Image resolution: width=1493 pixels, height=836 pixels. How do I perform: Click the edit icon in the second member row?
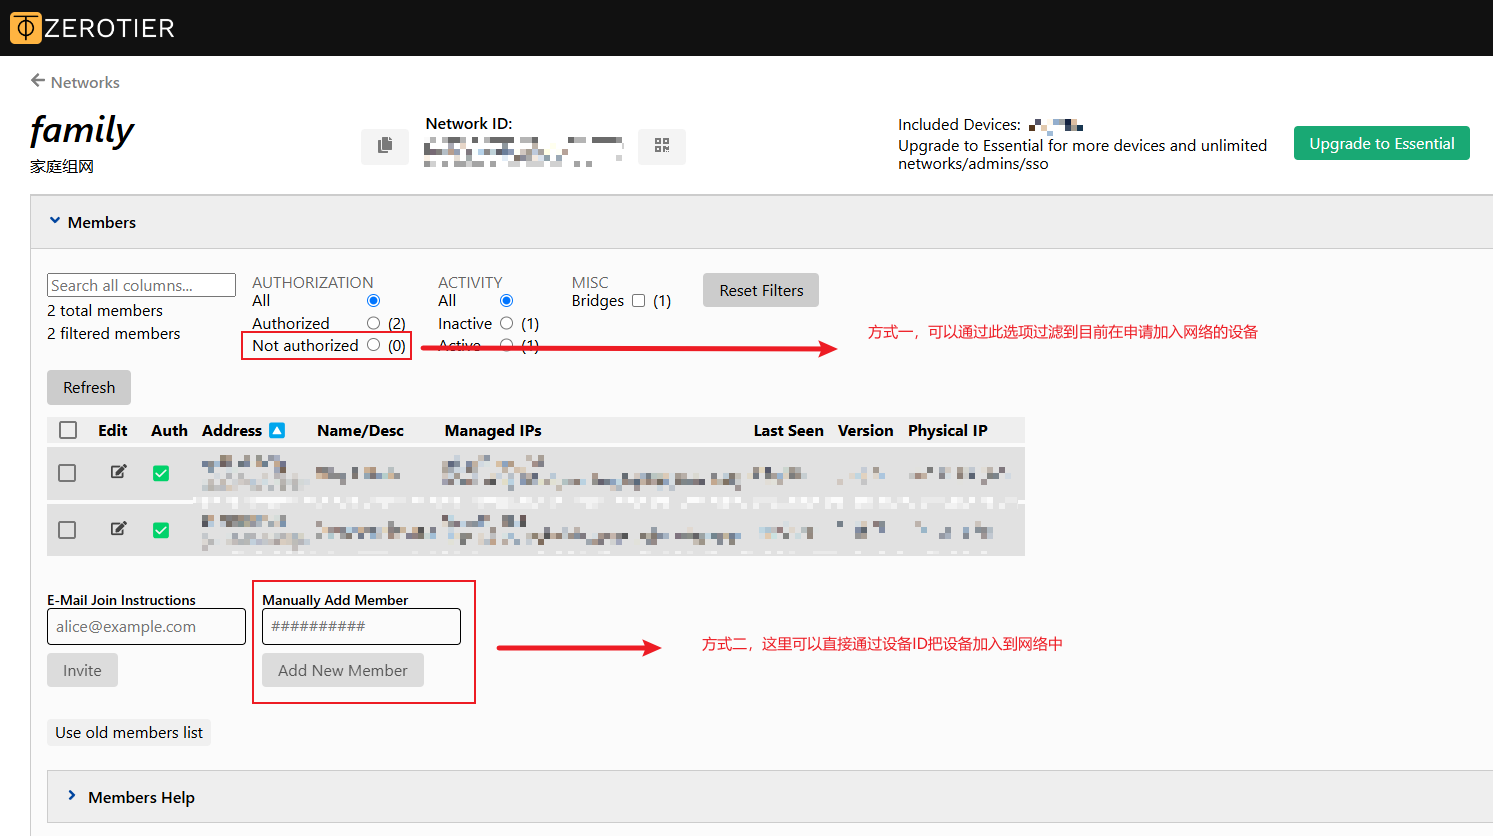(118, 529)
